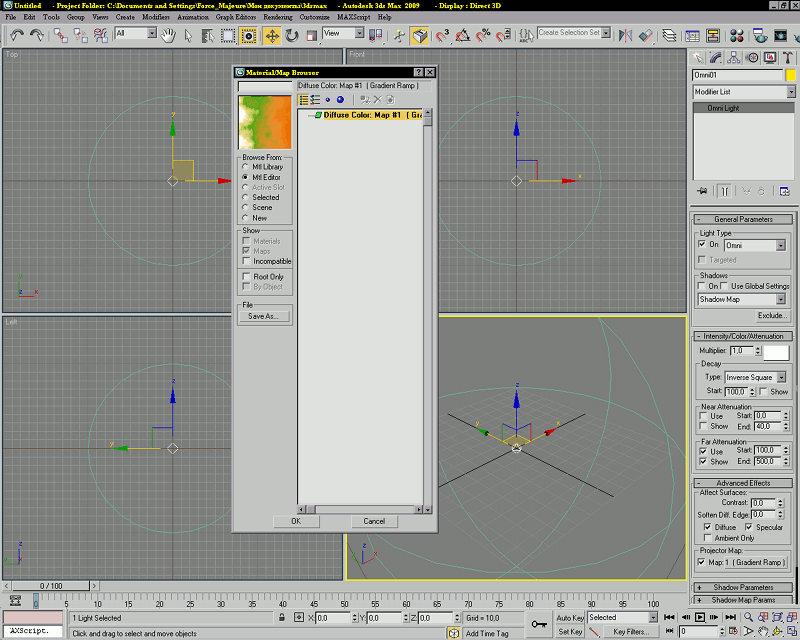Click OK in Material/Map Browser
Screen dimensions: 800x640
(296, 521)
